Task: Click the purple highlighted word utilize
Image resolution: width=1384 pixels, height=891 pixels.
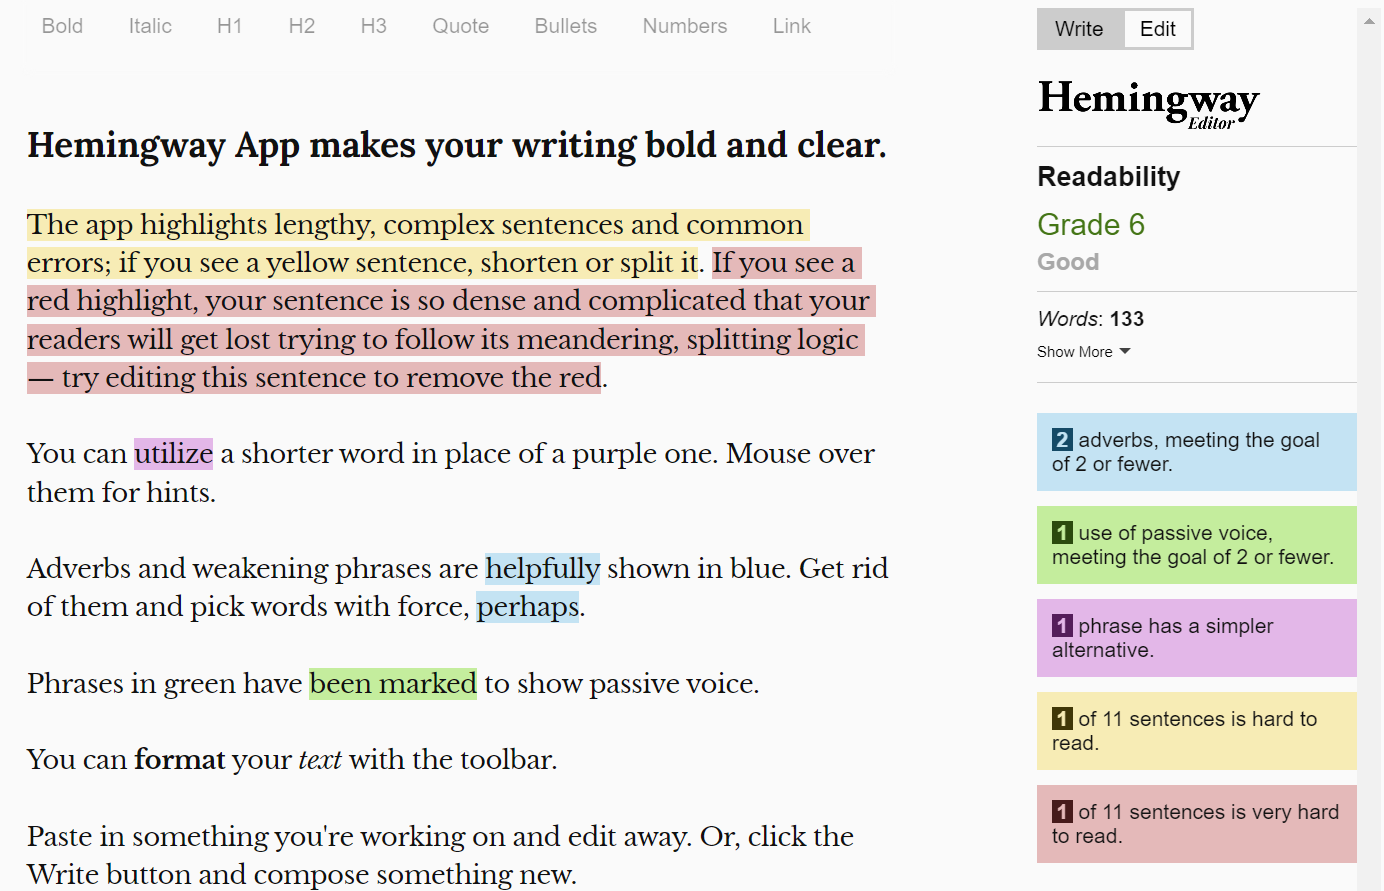Action: (174, 454)
